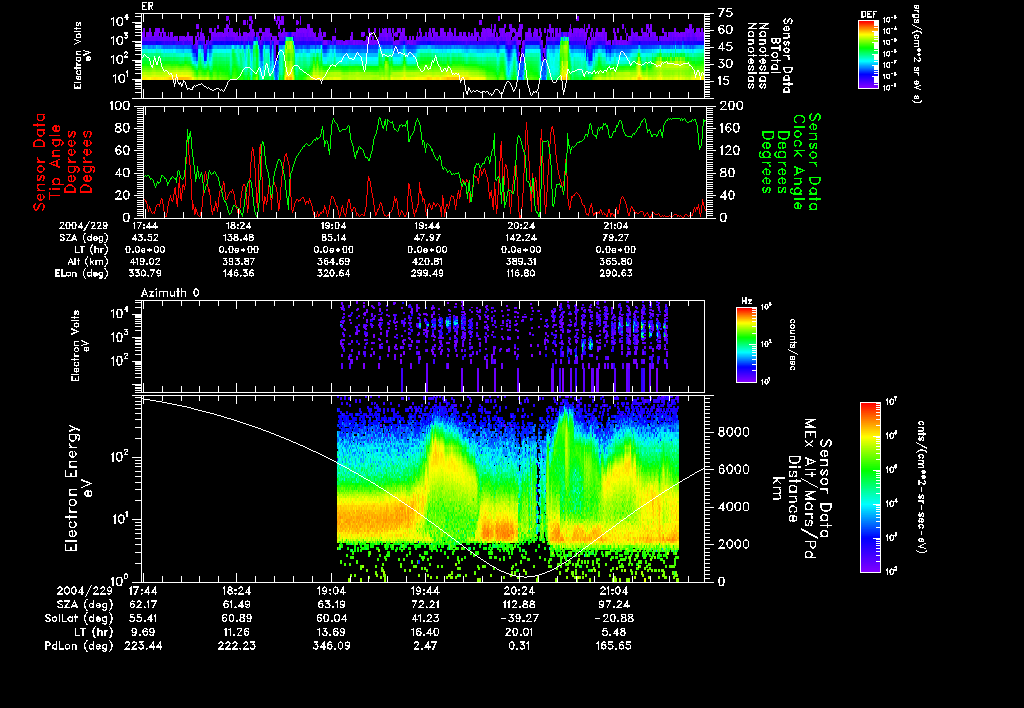Click the 'ELon (deg)' row label

click(82, 274)
